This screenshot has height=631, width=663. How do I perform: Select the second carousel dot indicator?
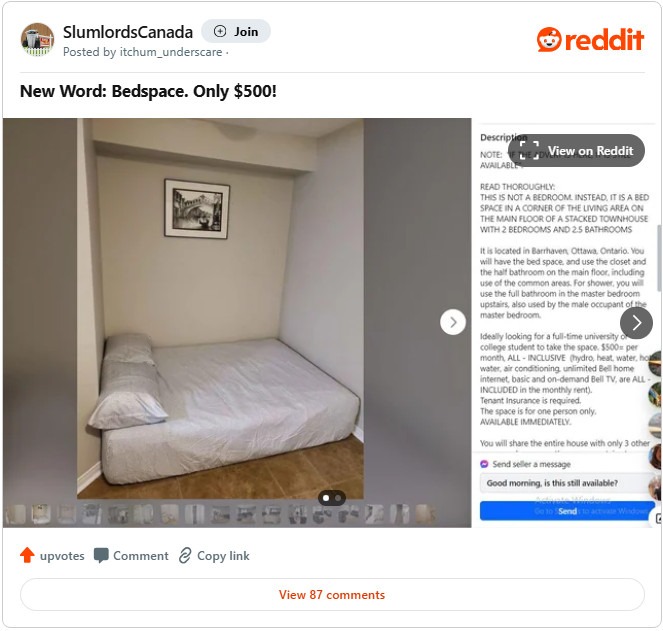click(338, 498)
